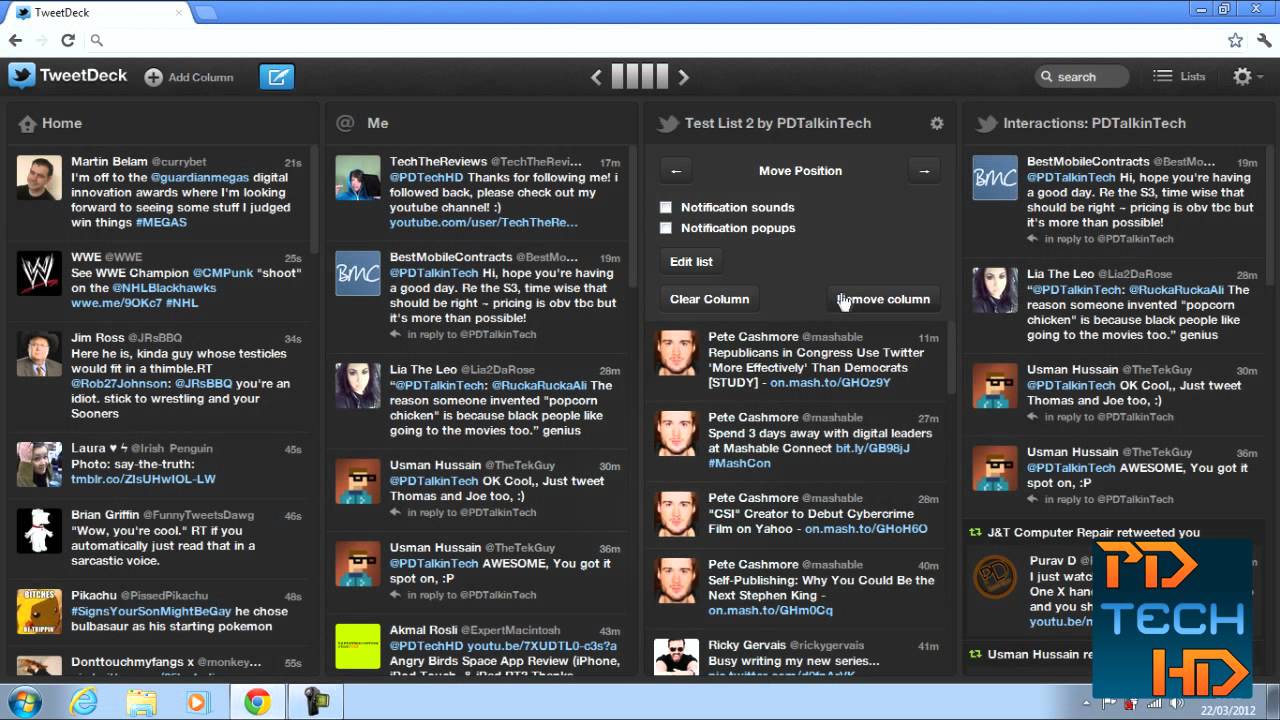Select the TweetDeck browser tab
This screenshot has height=720, width=1280.
[x=100, y=13]
